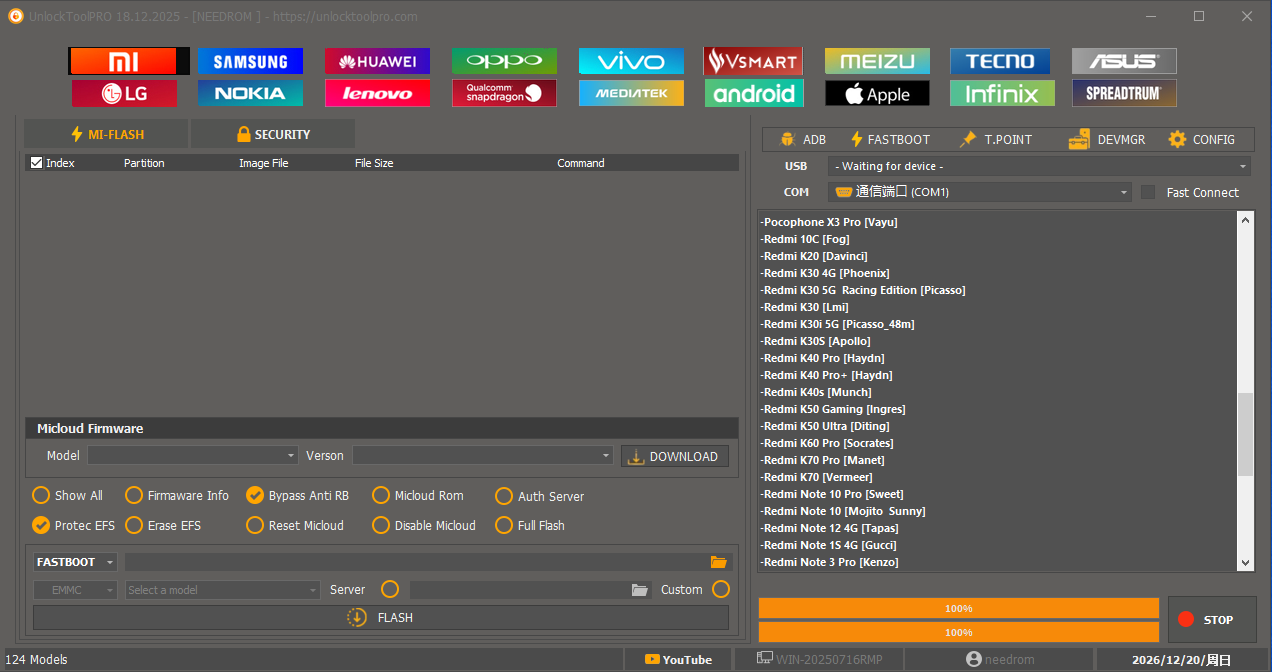Click the Apple brand tile

[x=877, y=94]
